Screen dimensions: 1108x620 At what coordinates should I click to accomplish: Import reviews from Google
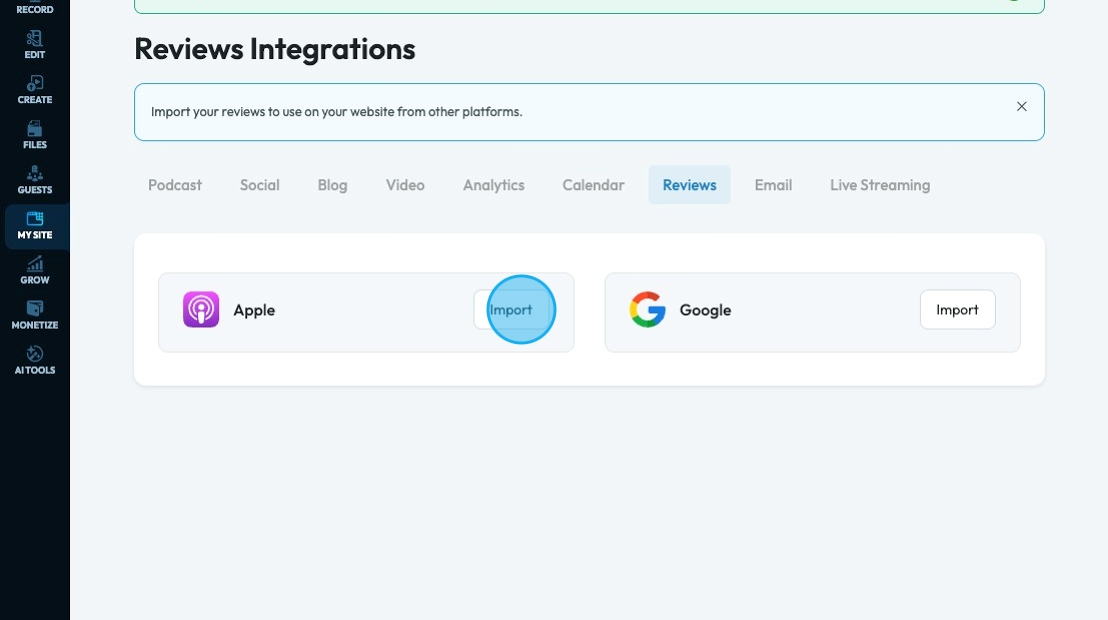957,310
